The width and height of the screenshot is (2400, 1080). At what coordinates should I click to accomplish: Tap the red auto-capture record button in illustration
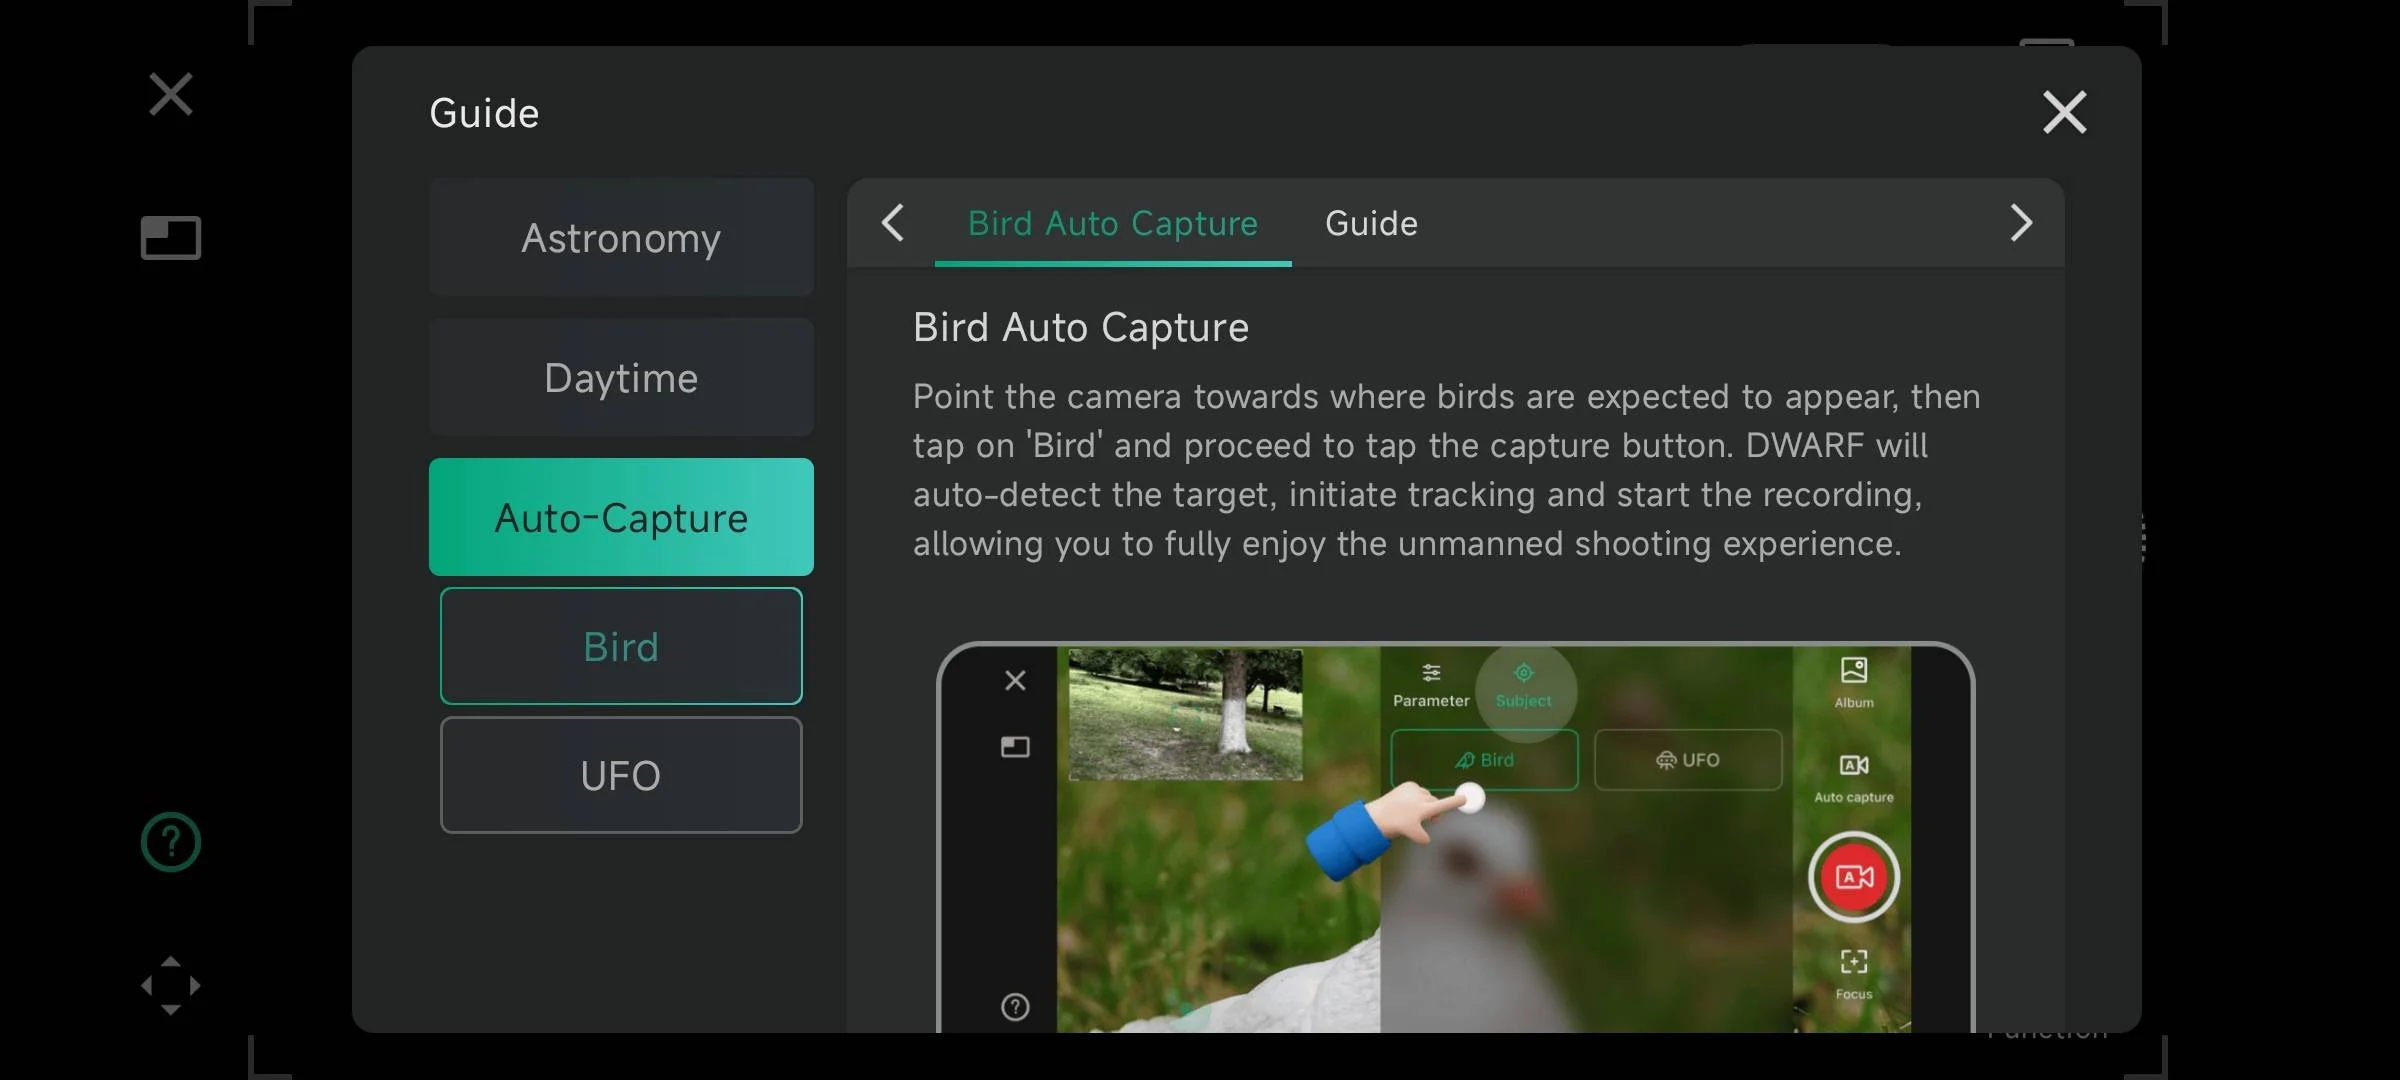(1853, 877)
